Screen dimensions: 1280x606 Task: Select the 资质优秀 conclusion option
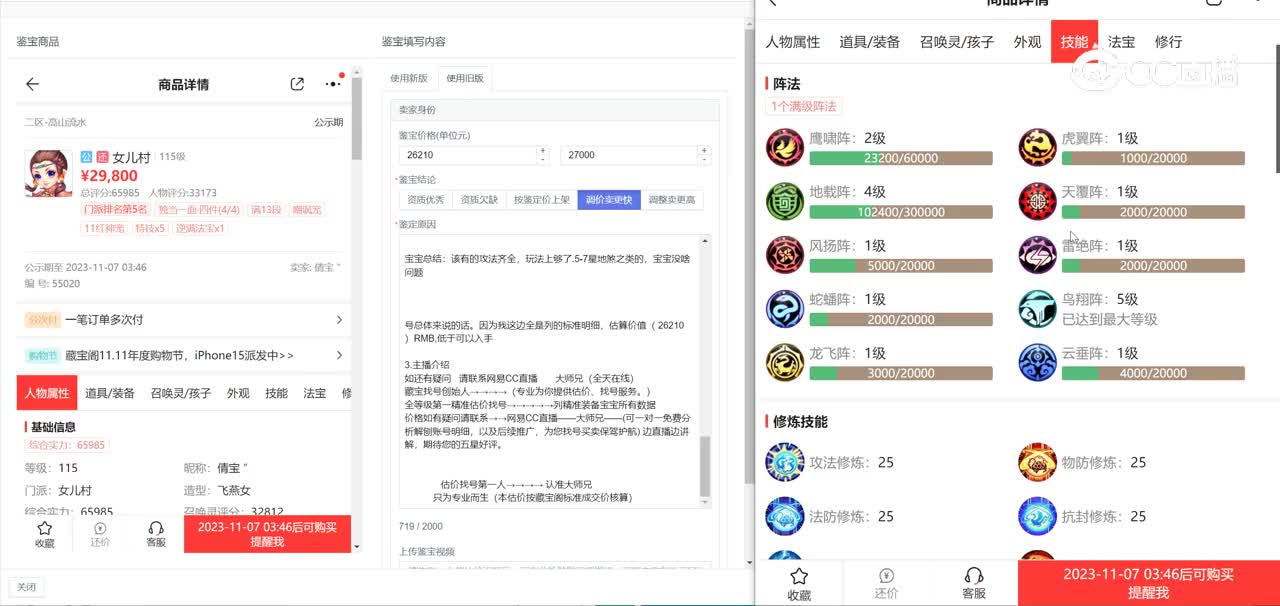tap(425, 200)
